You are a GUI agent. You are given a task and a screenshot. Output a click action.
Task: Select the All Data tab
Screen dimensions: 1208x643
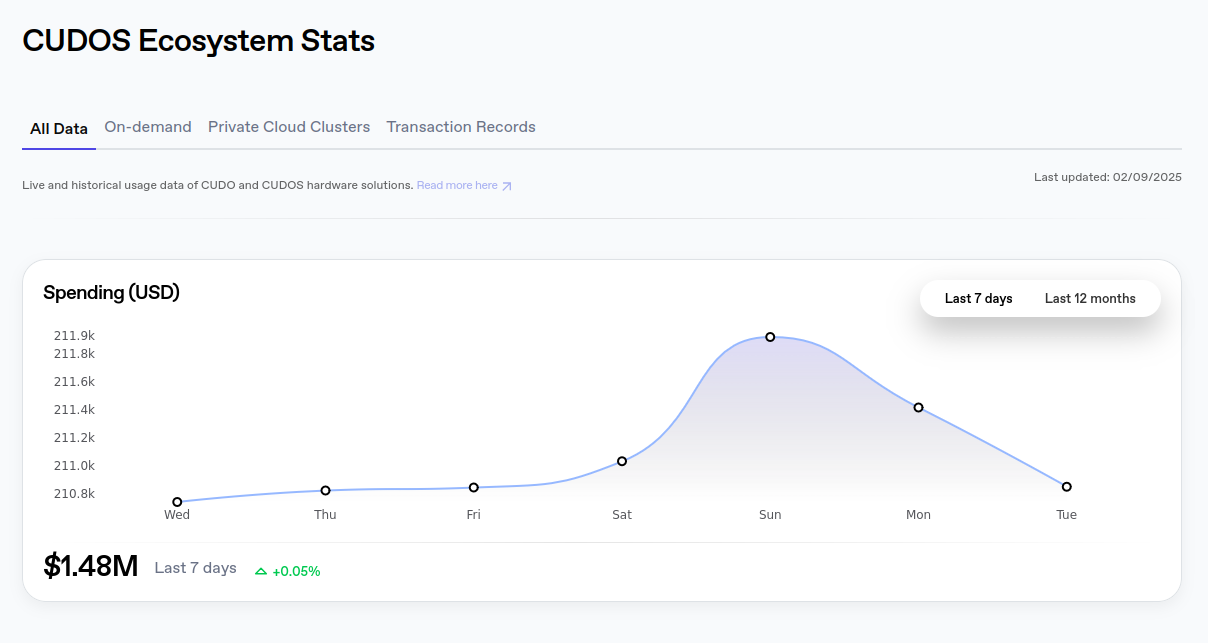tap(58, 128)
